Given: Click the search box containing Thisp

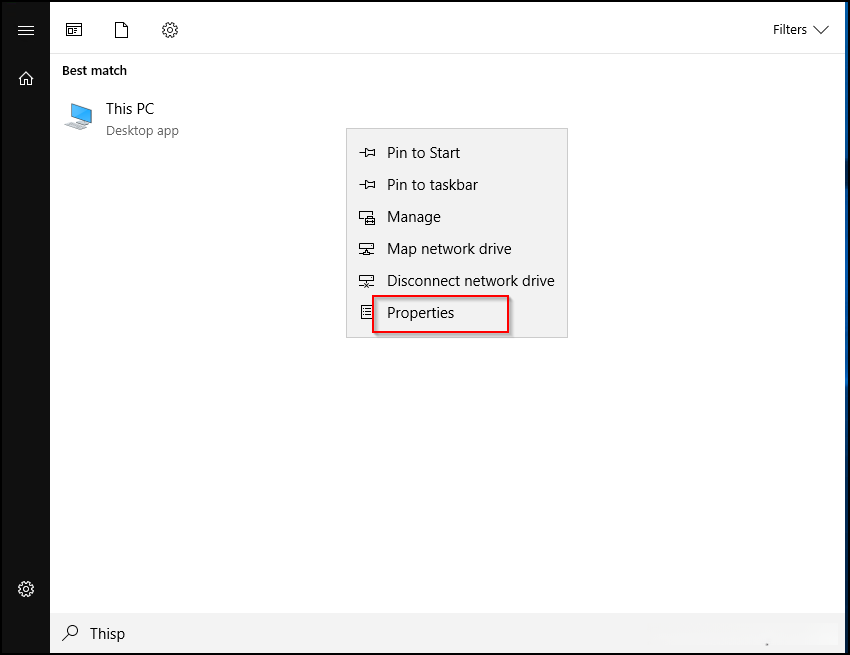Looking at the screenshot, I should [400, 633].
